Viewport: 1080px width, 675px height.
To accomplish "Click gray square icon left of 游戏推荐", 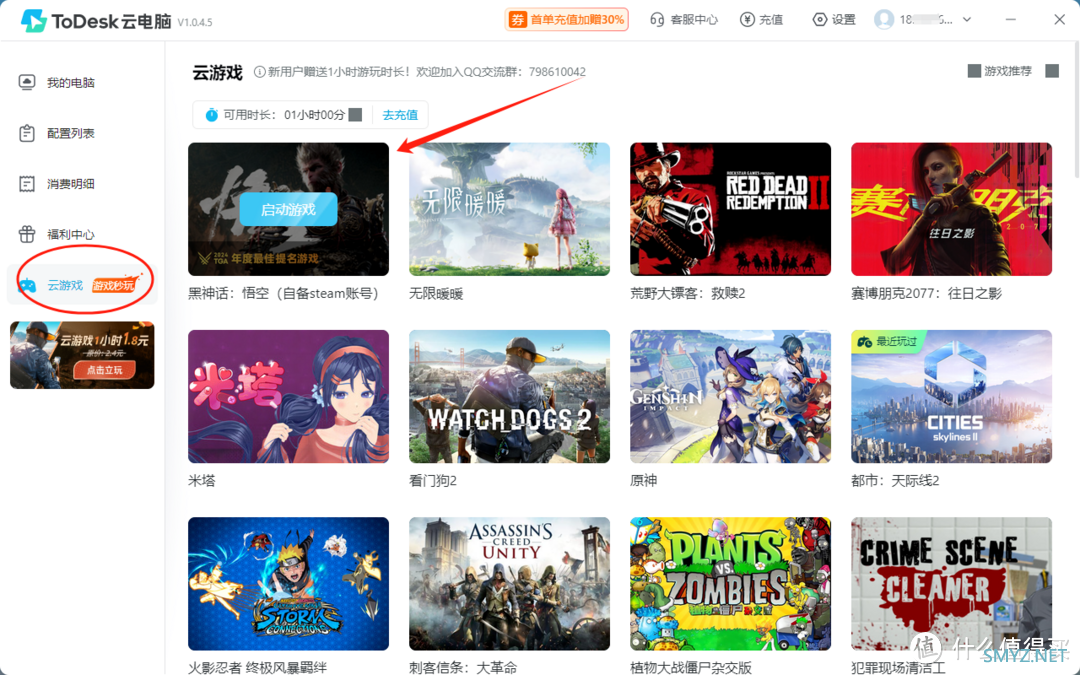I will [974, 71].
